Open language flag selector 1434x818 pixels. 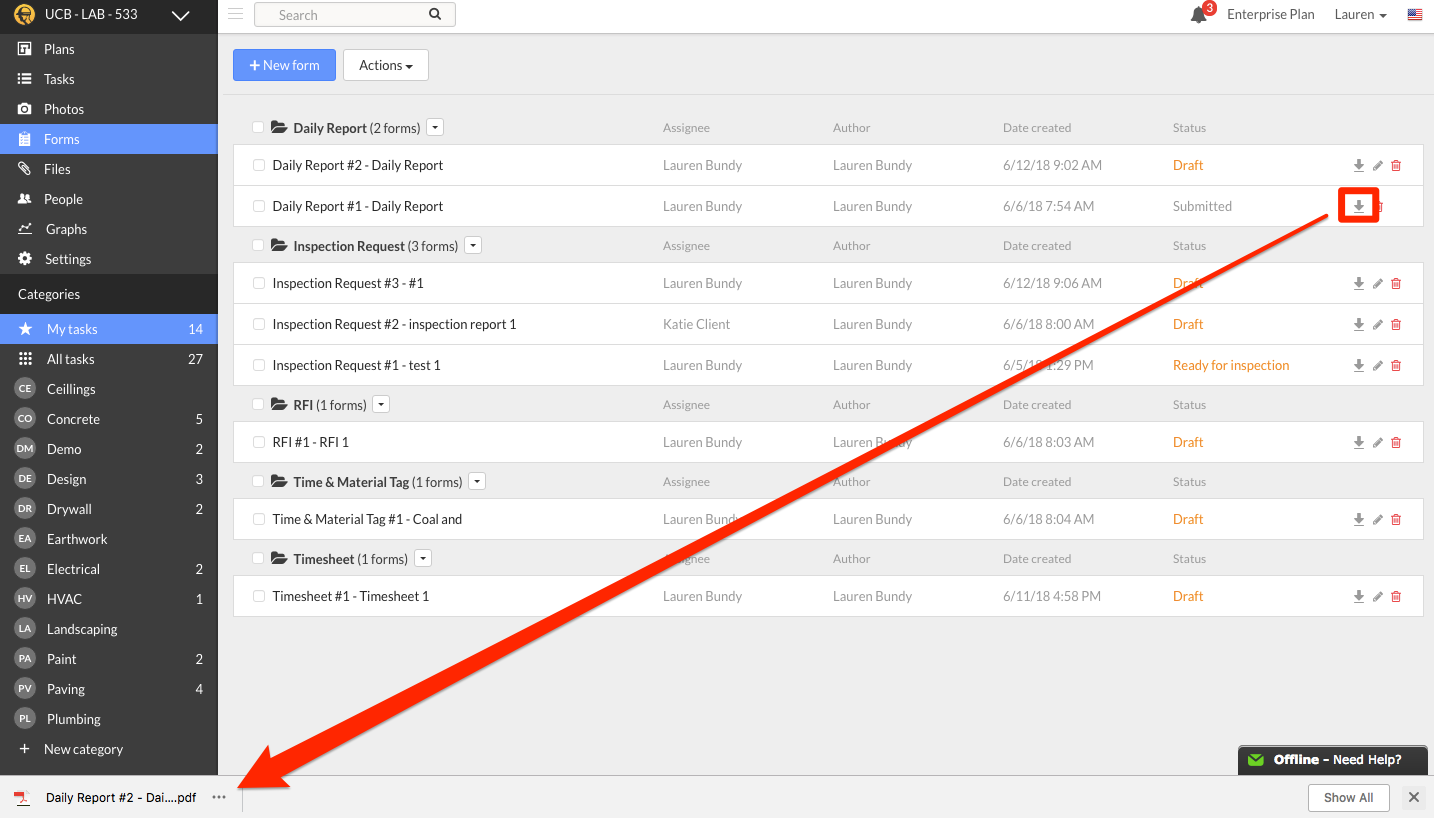(x=1414, y=15)
